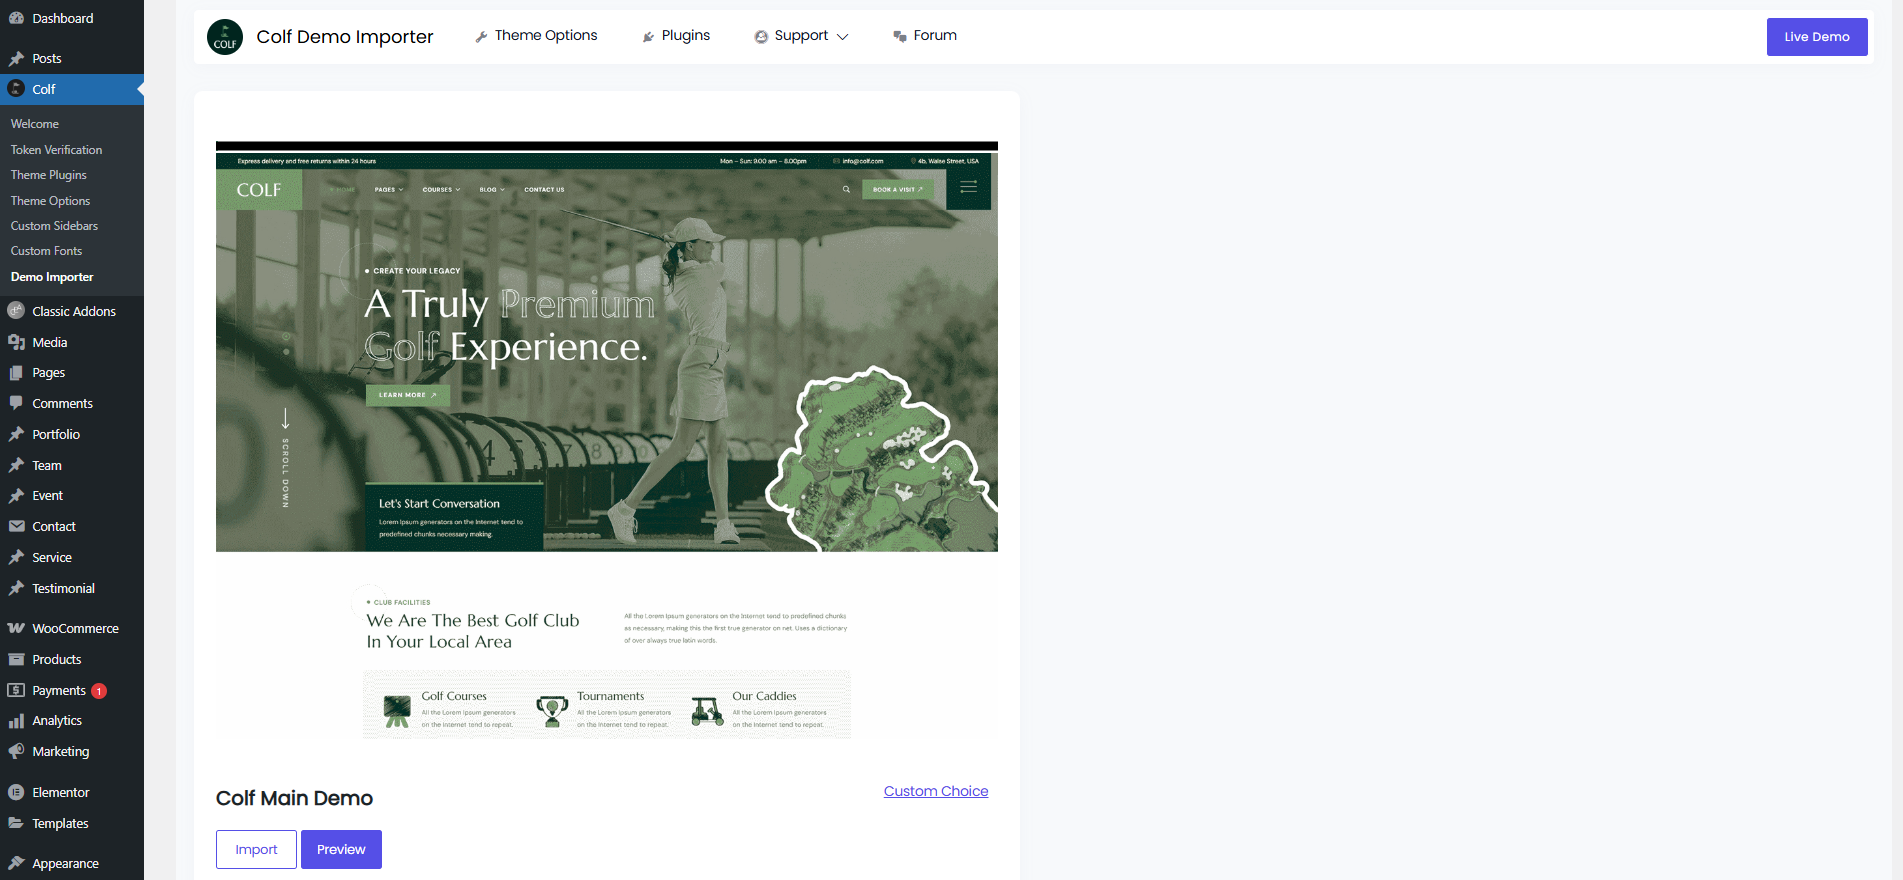
Task: Click the Elementor logo icon
Action: coord(16,792)
